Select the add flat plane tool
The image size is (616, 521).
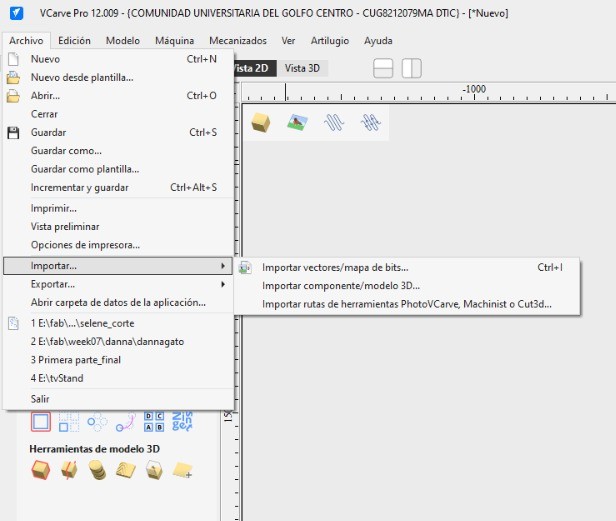click(182, 470)
